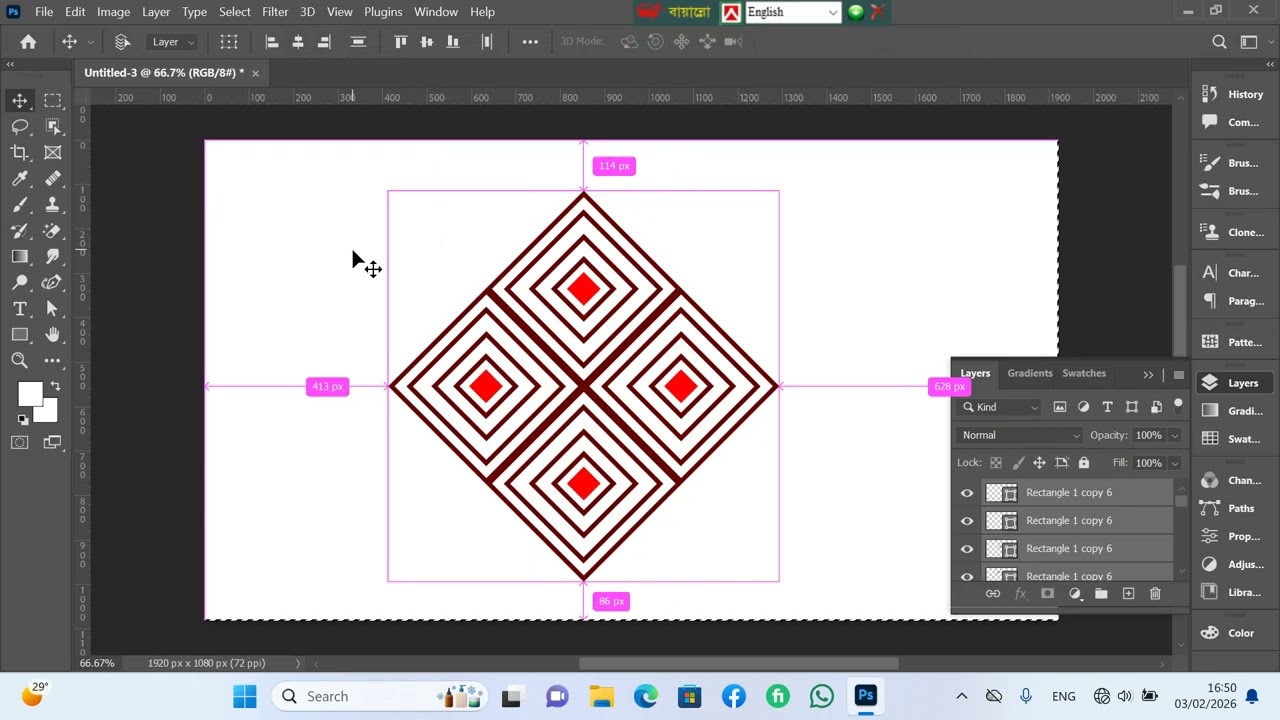
Task: Select the Hand tool
Action: click(53, 334)
